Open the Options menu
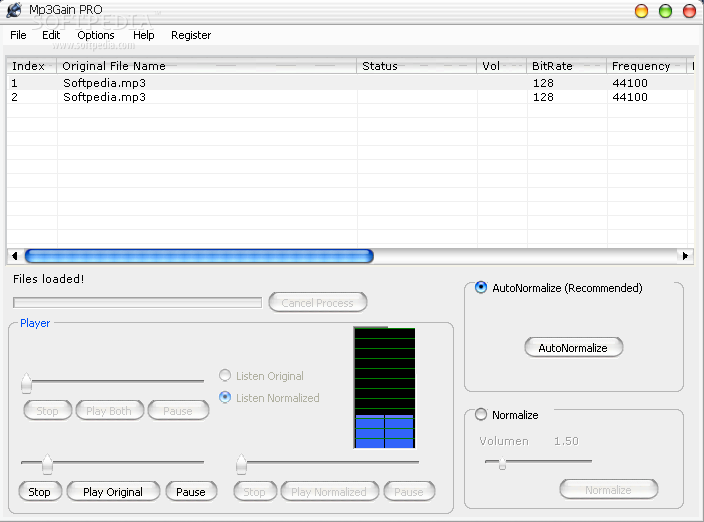 tap(96, 35)
